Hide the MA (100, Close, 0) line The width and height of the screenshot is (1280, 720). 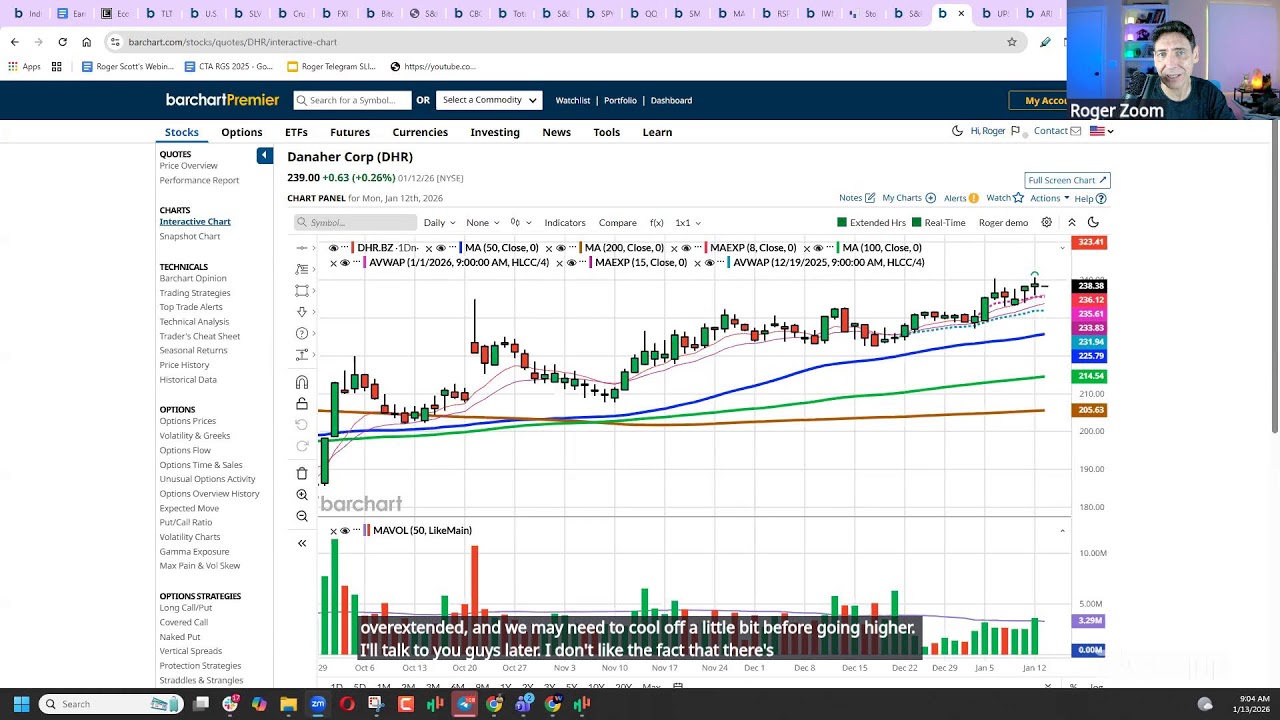point(818,248)
